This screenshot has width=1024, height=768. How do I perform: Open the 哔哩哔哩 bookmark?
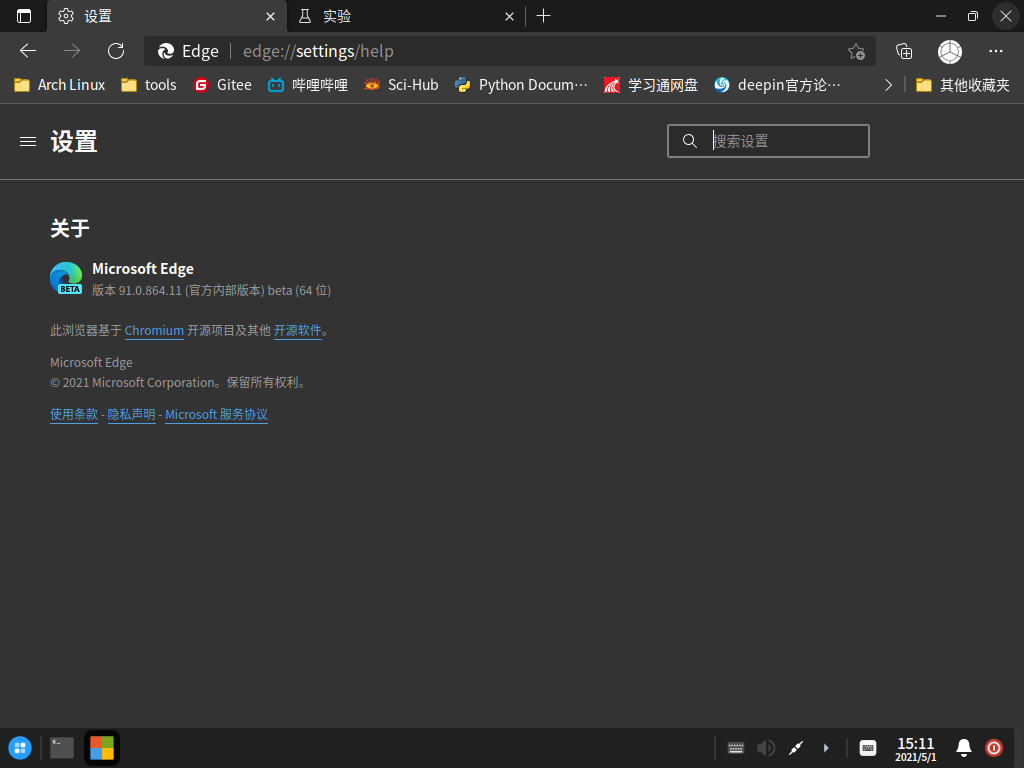click(x=308, y=85)
